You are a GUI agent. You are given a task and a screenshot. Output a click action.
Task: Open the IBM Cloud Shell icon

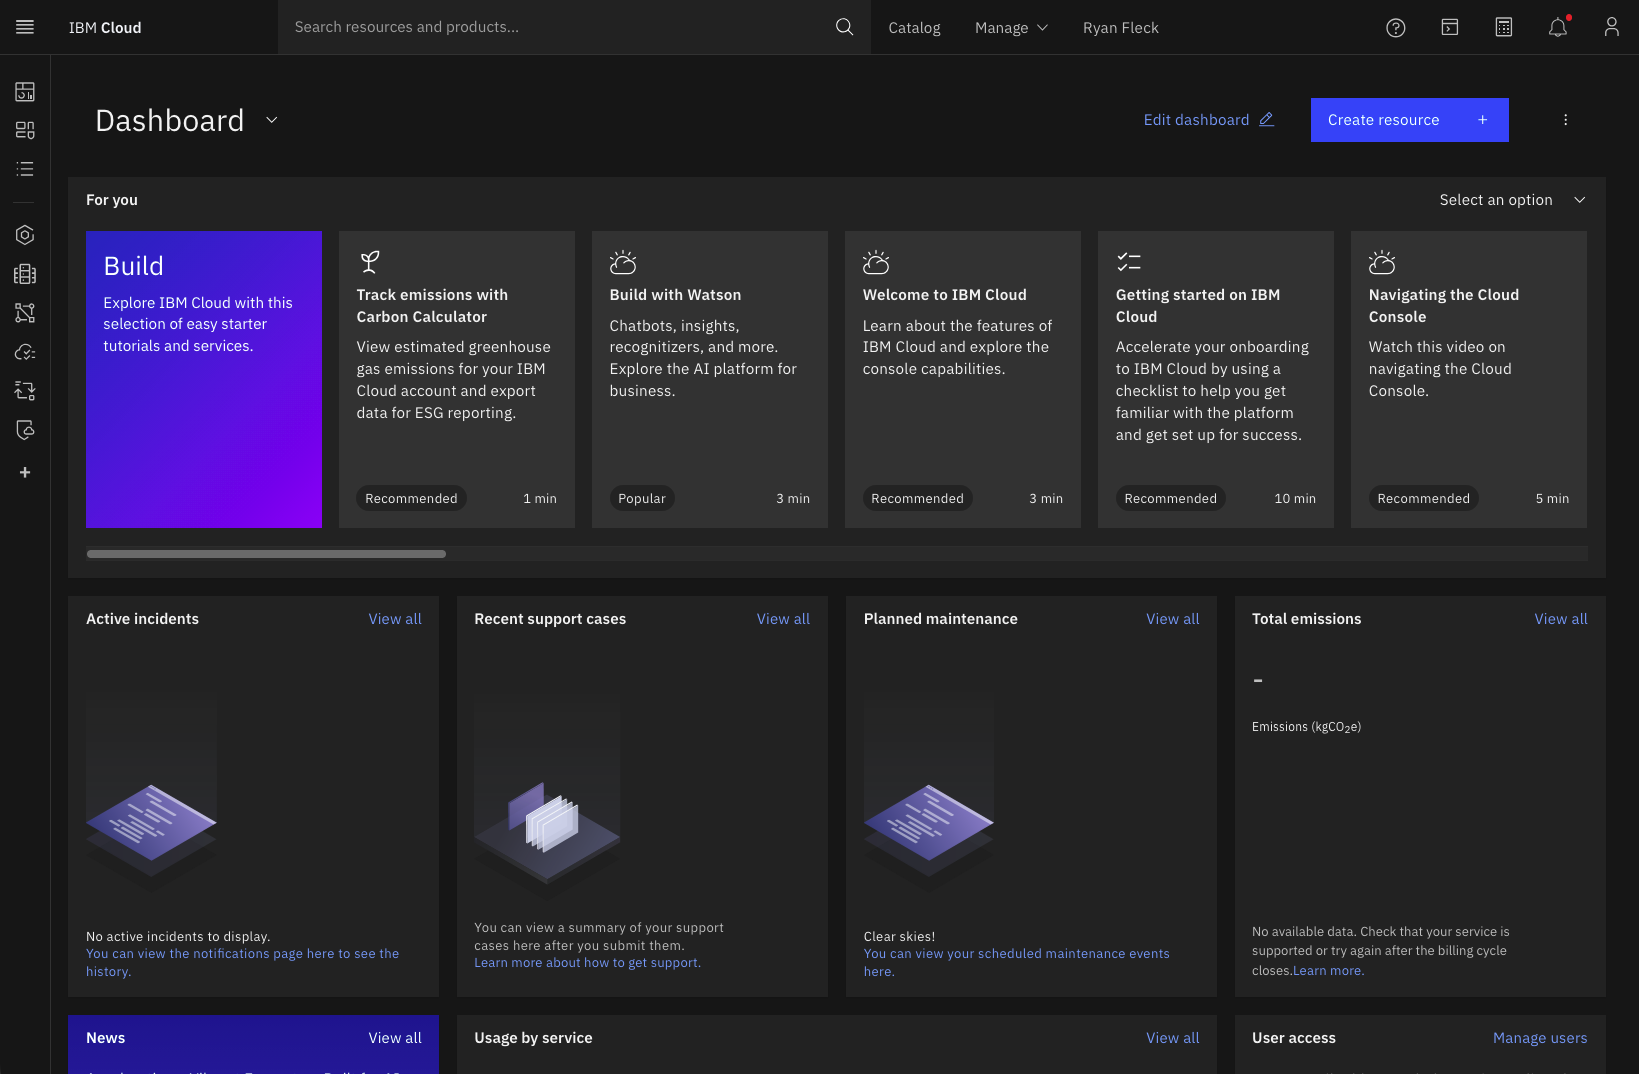(x=1450, y=28)
